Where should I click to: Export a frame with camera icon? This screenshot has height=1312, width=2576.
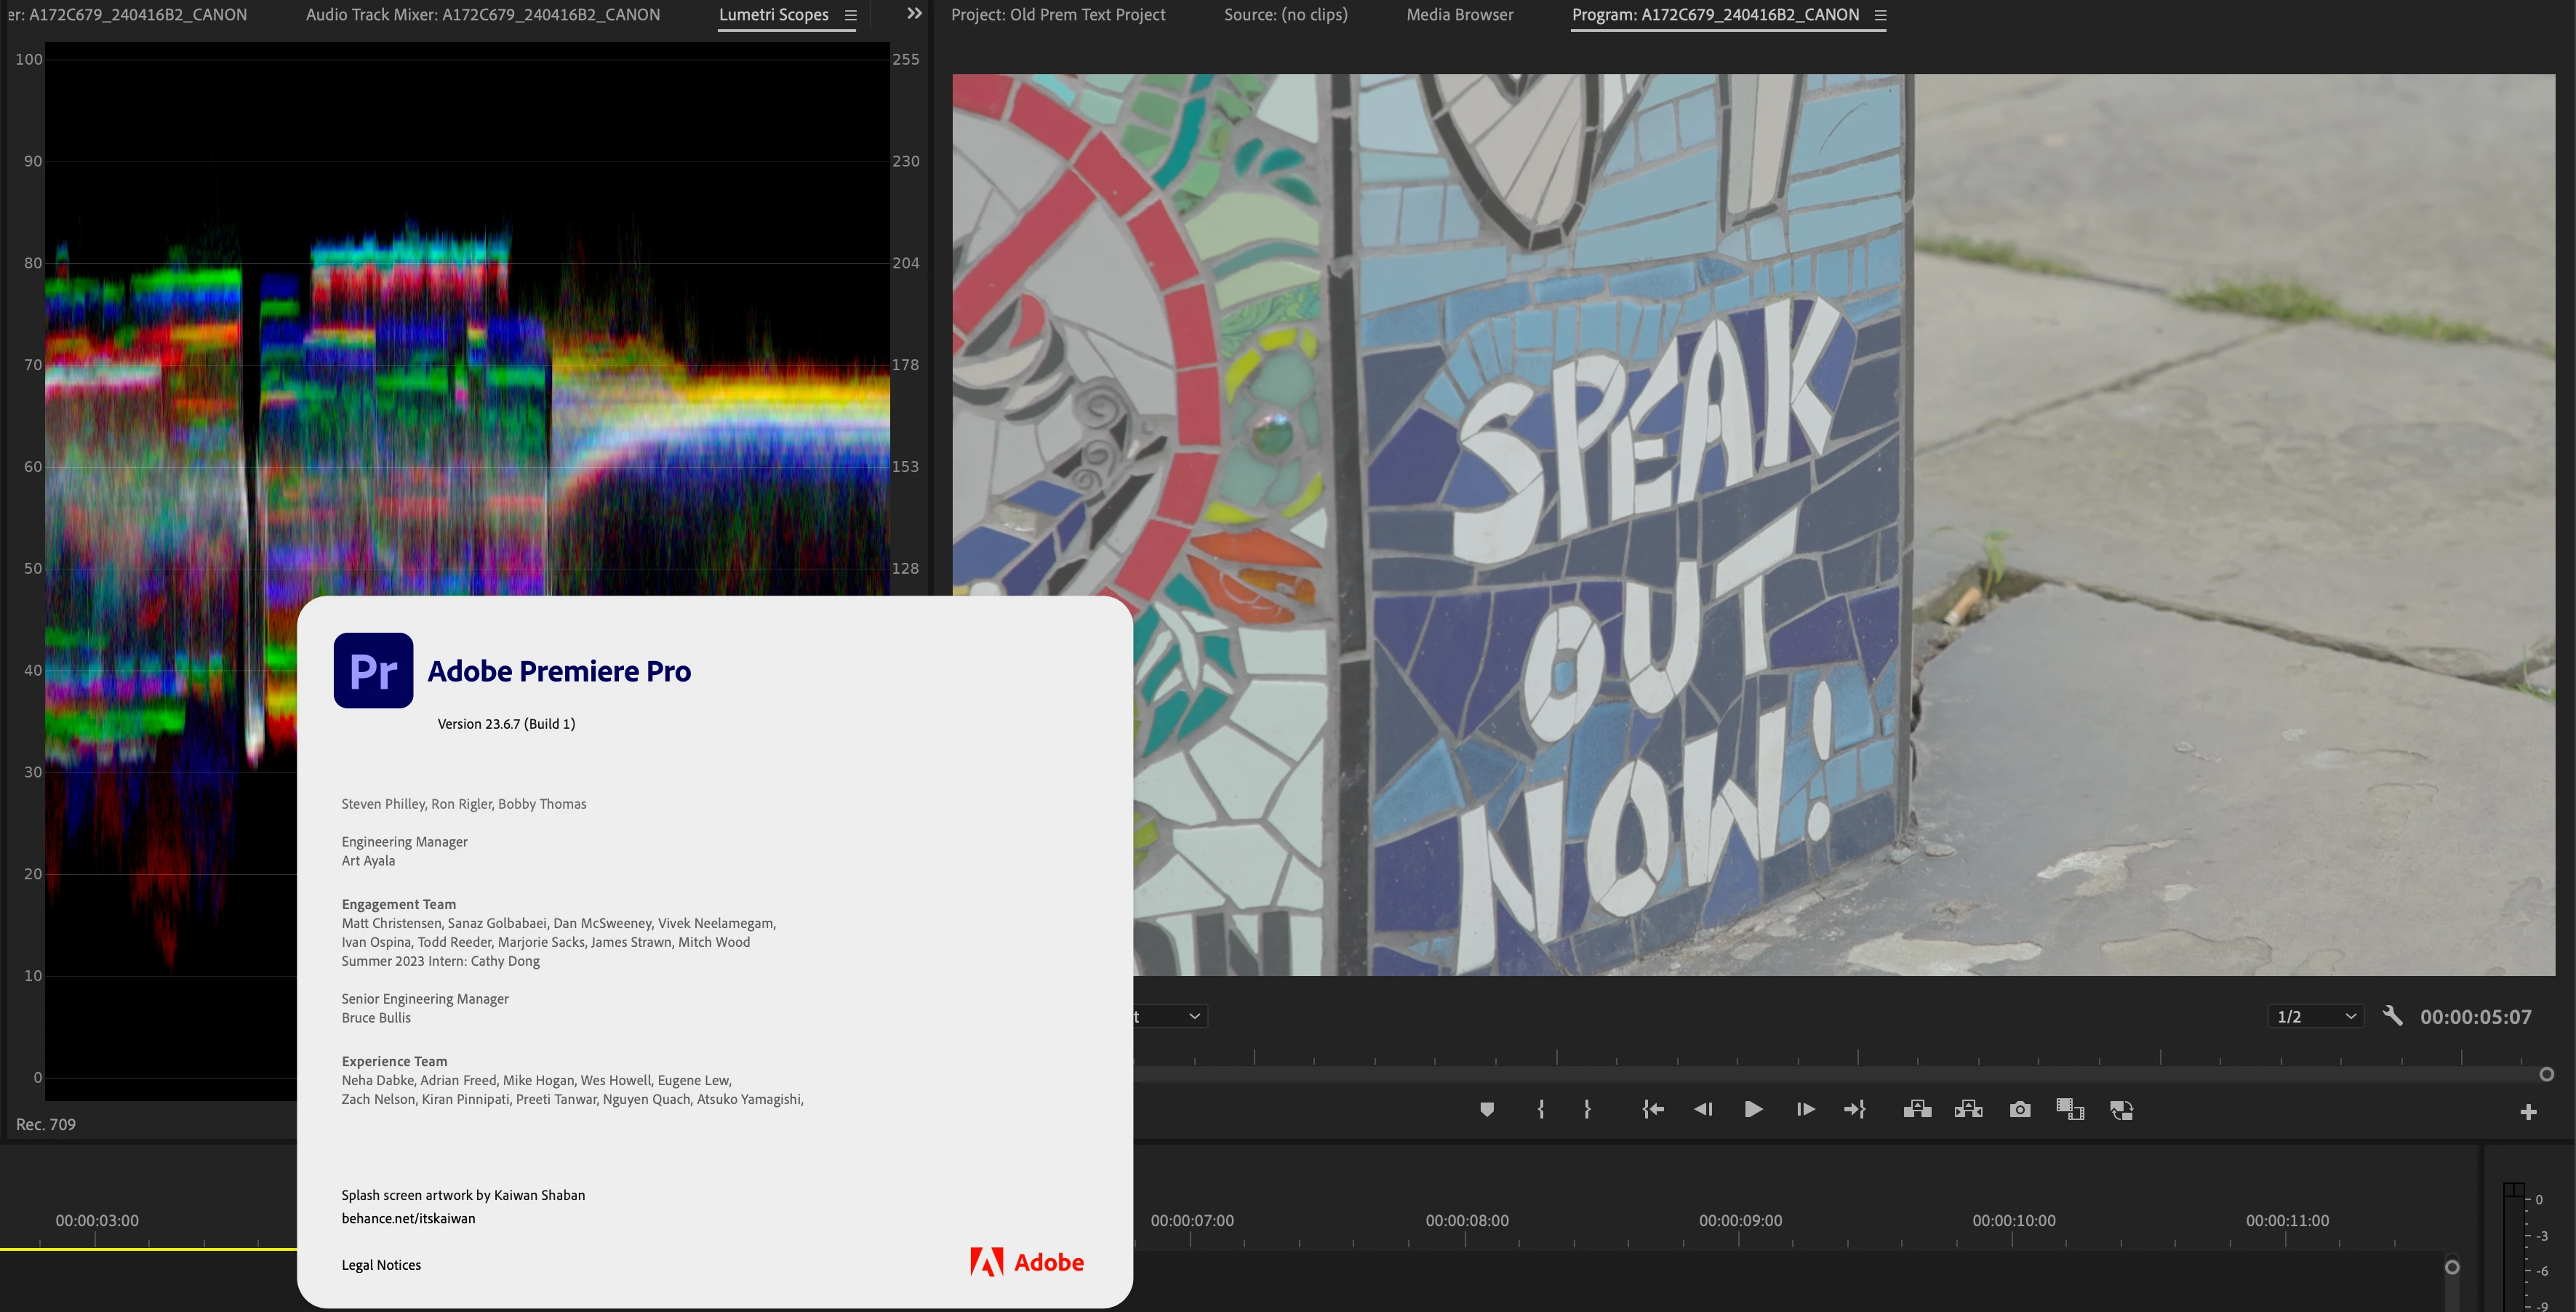2020,1109
